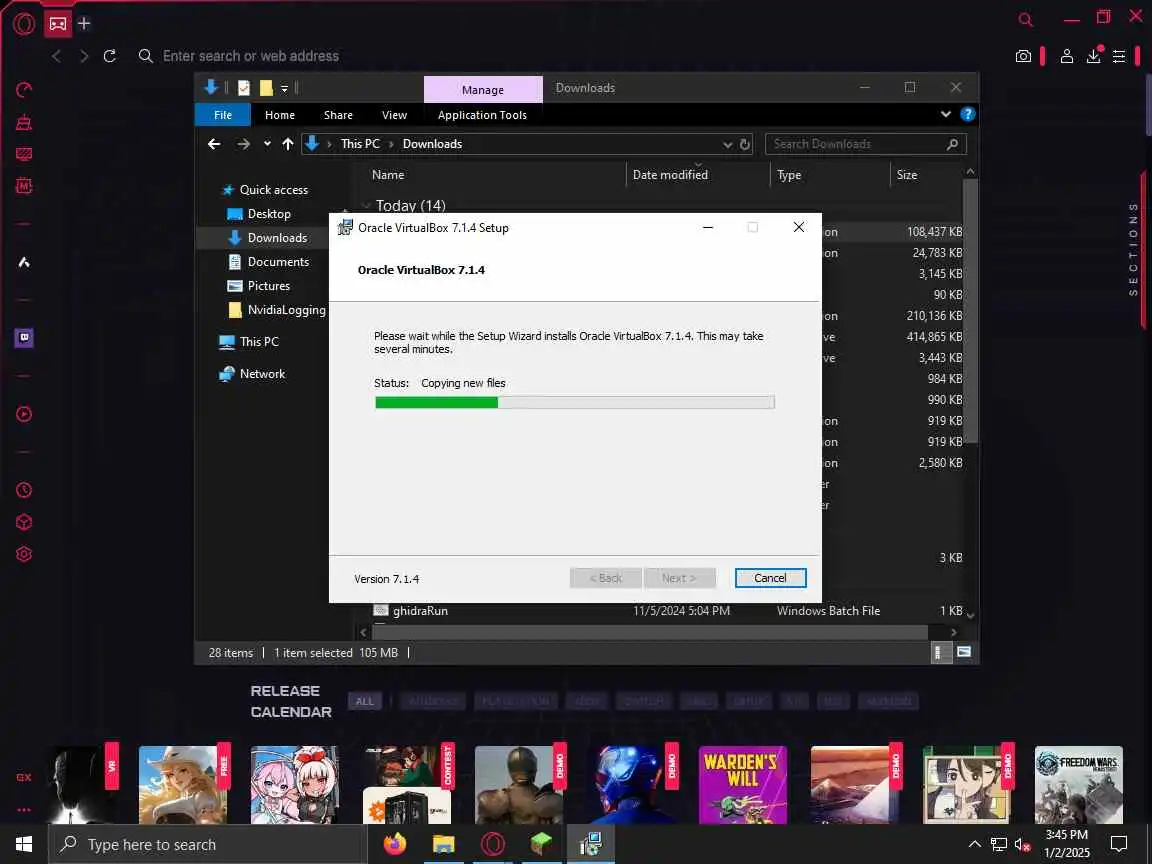Open recent locations dropdown in Explorer
Screen dimensions: 1152x864
pyautogui.click(x=267, y=144)
